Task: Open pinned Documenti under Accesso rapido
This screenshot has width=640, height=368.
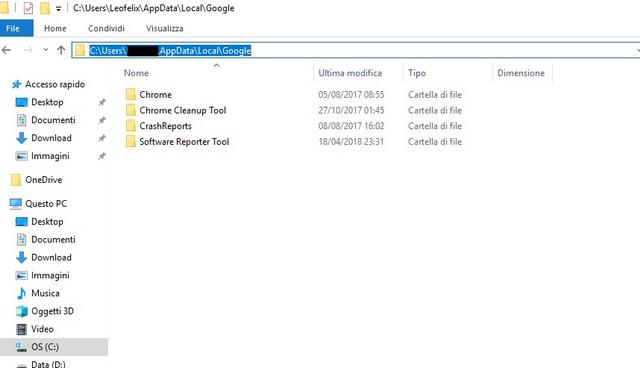Action: click(53, 120)
